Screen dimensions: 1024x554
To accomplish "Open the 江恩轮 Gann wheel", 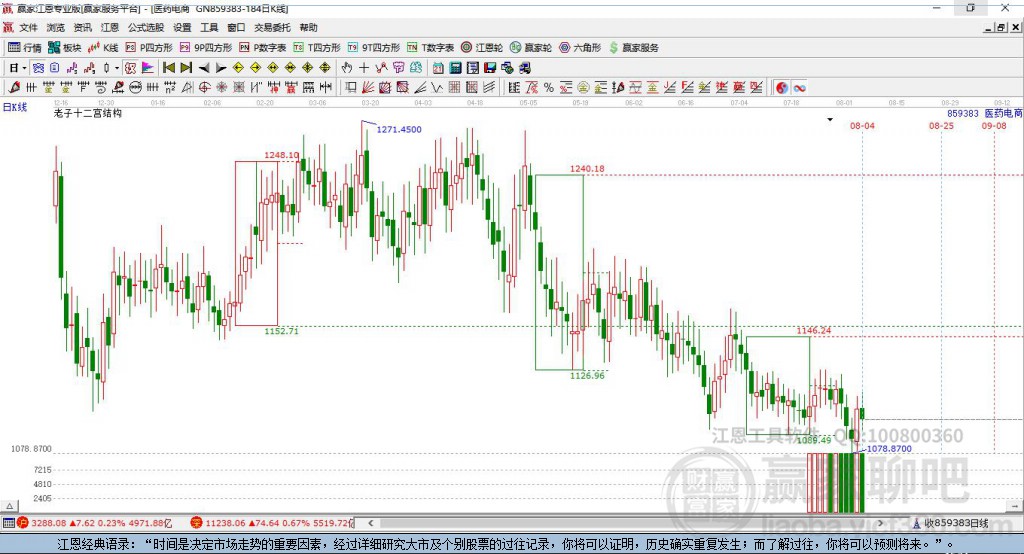I will click(x=482, y=48).
